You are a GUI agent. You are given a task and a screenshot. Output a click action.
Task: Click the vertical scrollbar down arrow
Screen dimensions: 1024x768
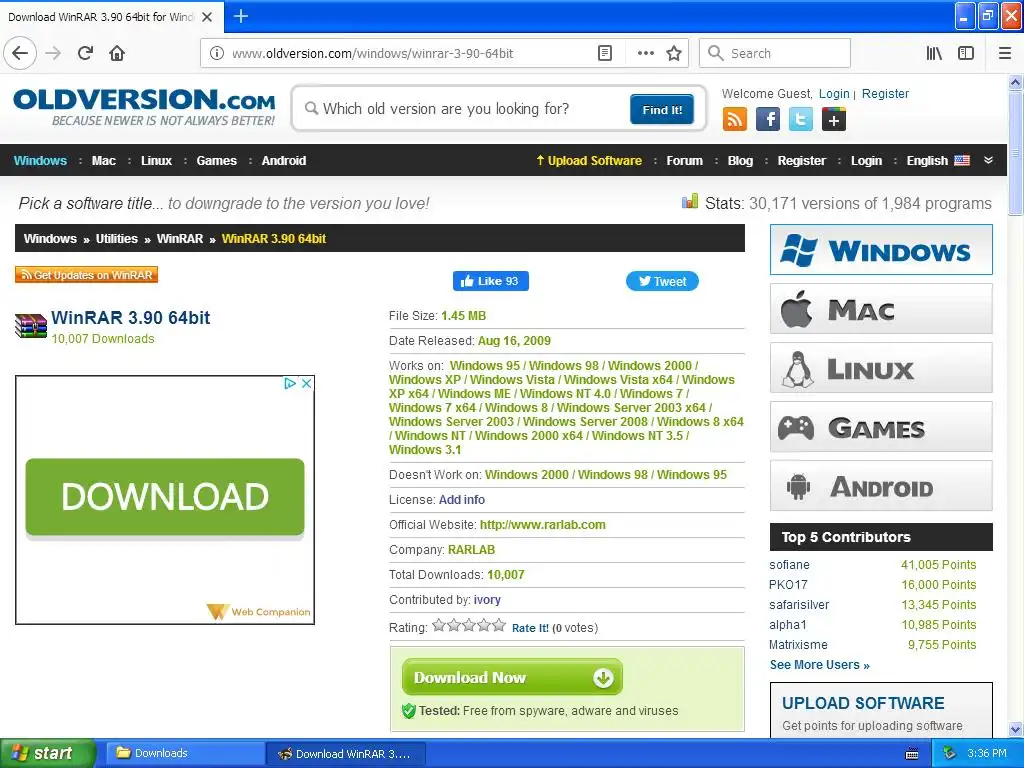pos(1016,729)
